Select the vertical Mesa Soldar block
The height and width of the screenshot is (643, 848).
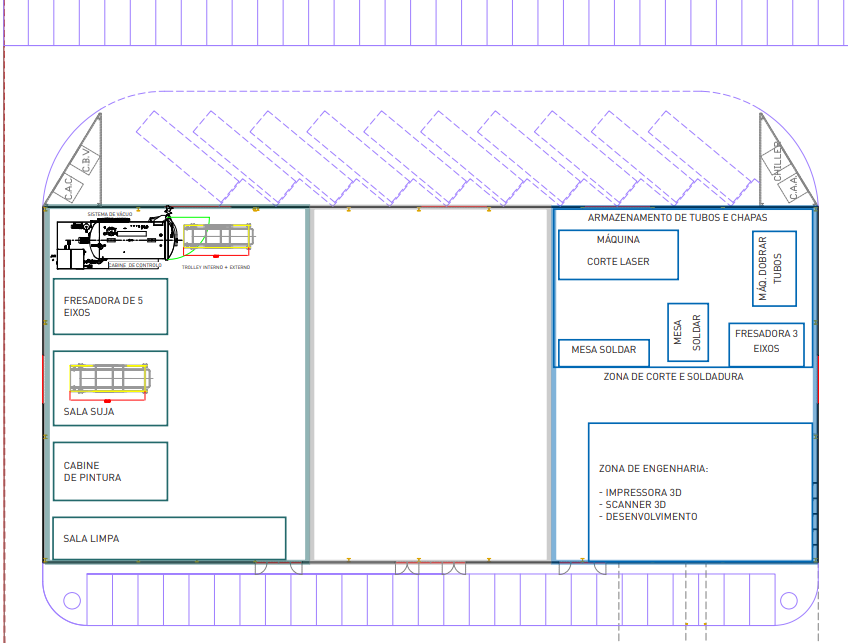pyautogui.click(x=688, y=332)
